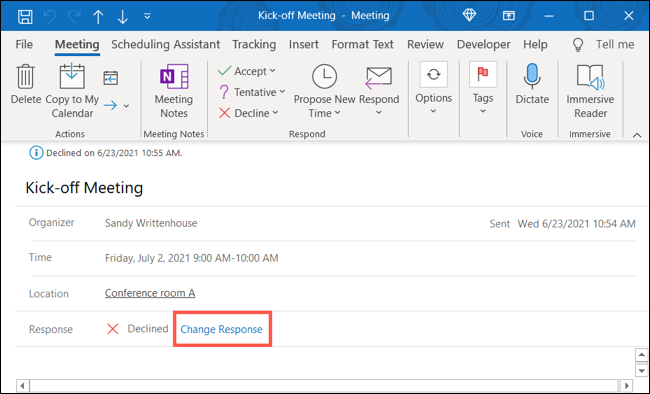Click the horizontal scrollbar right arrow
The height and width of the screenshot is (394, 650).
pyautogui.click(x=627, y=386)
